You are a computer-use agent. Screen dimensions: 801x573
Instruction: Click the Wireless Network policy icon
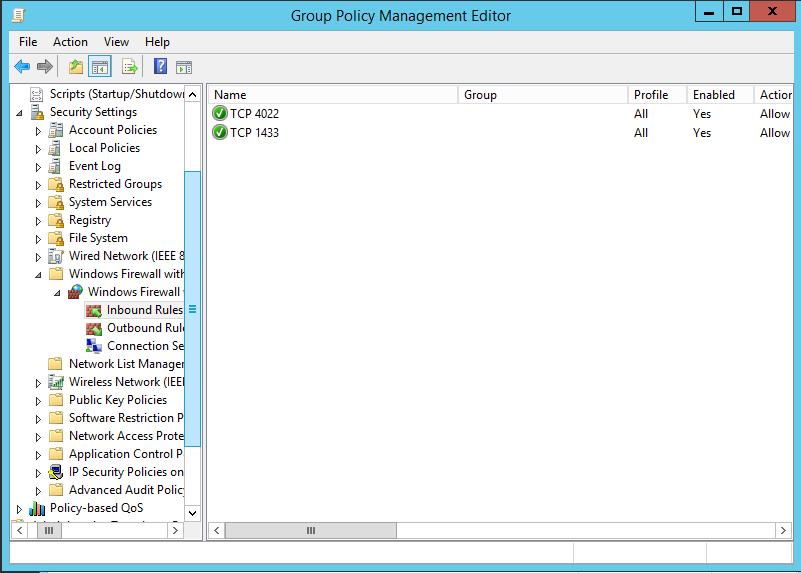pos(56,382)
